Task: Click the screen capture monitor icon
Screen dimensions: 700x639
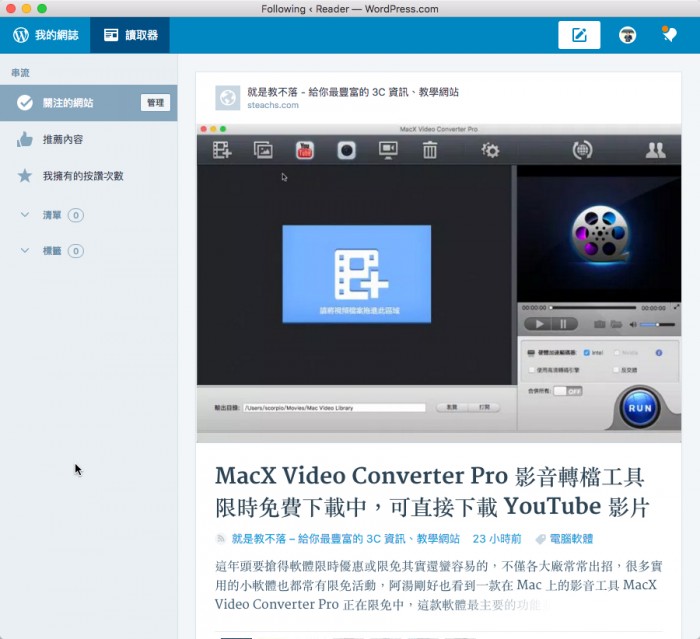Action: coord(388,150)
